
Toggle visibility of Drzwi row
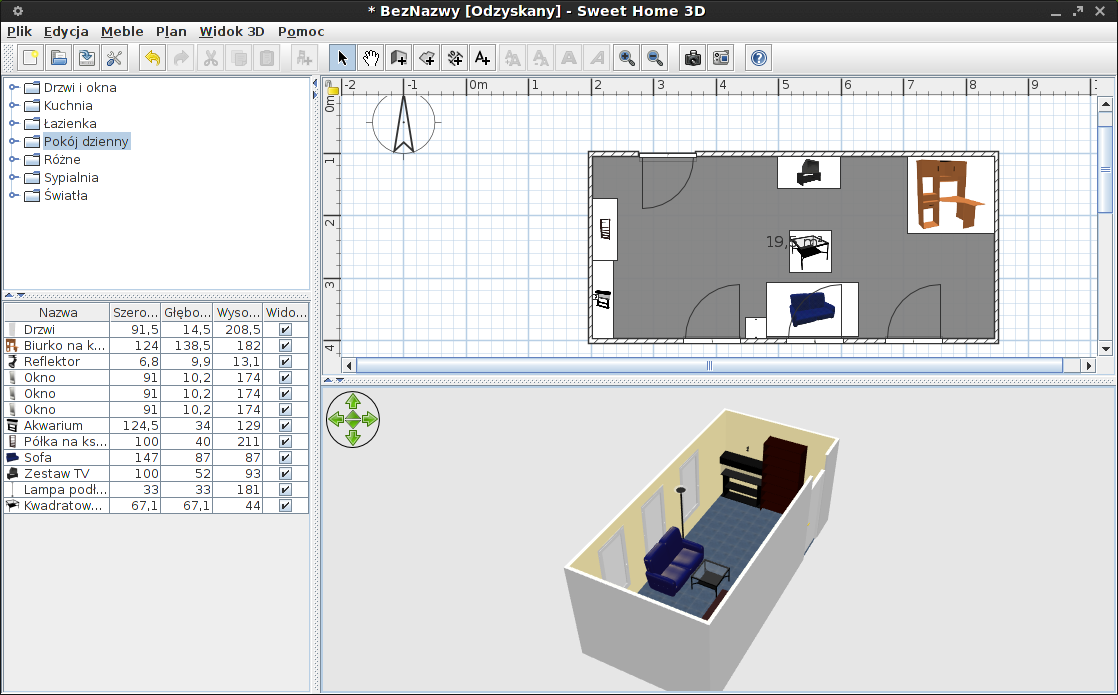pos(285,329)
